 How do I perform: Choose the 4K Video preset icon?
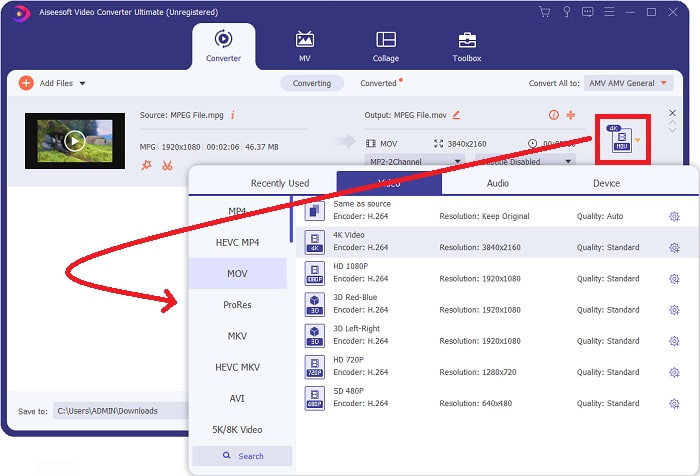tap(315, 242)
